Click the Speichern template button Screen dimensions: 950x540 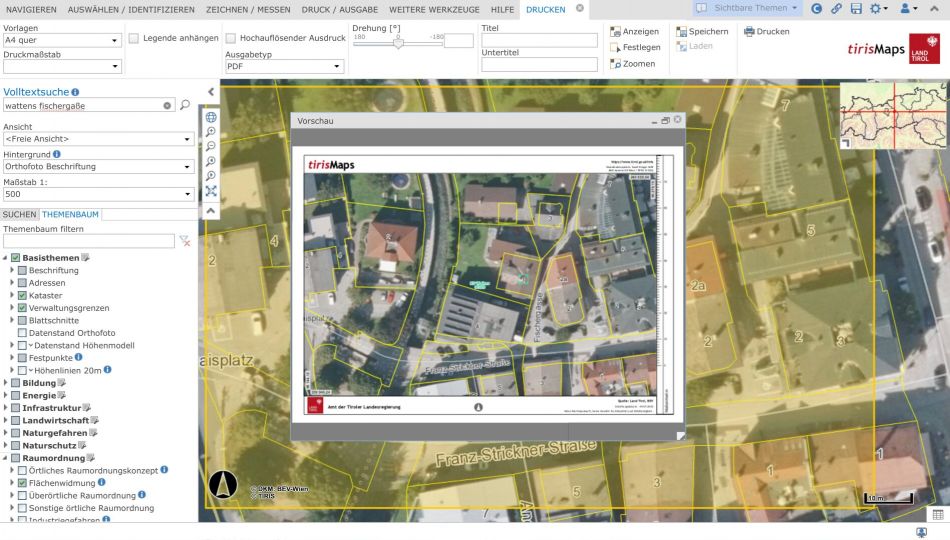click(x=702, y=32)
